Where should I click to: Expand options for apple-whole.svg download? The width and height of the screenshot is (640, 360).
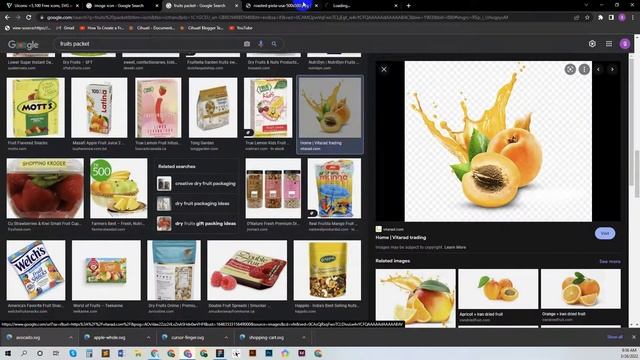point(148,338)
